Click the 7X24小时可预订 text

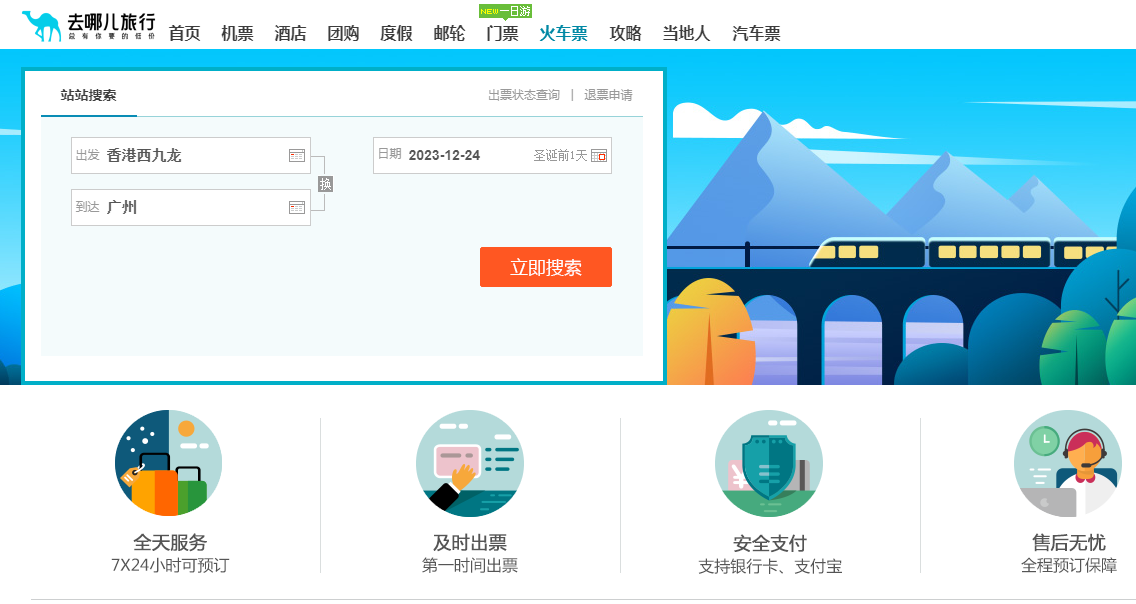170,566
